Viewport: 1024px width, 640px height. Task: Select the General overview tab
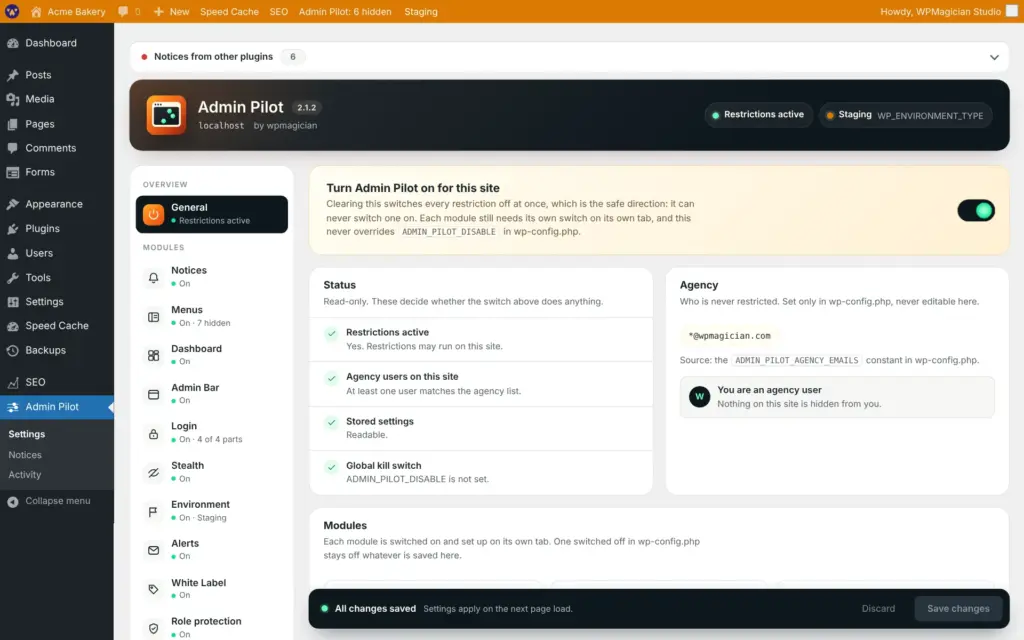pyautogui.click(x=212, y=214)
